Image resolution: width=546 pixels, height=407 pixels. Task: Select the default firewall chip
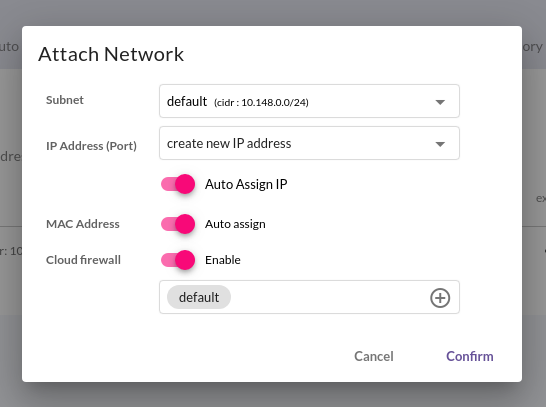[199, 297]
